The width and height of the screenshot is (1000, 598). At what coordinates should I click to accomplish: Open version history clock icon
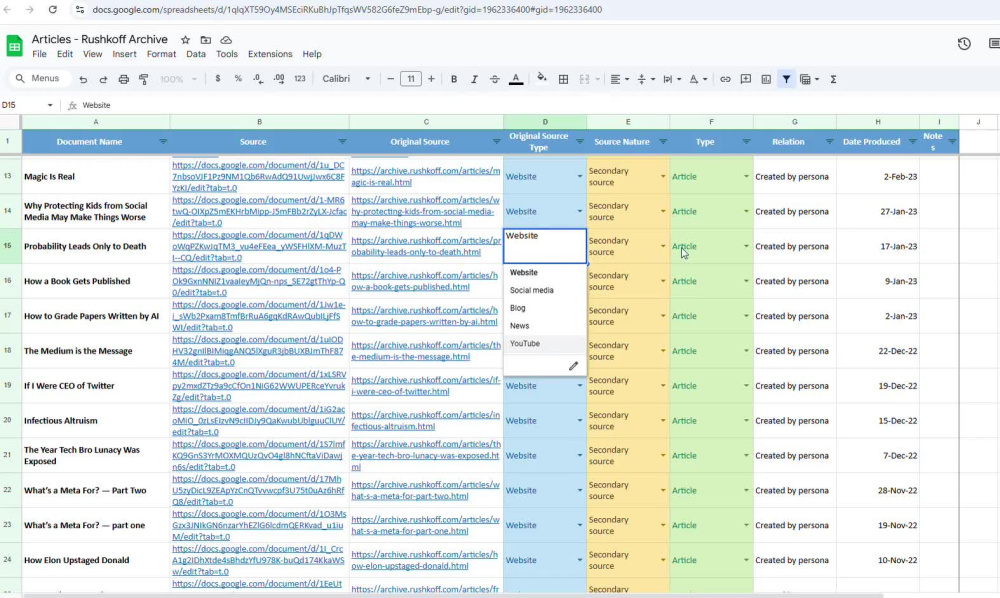tap(964, 43)
